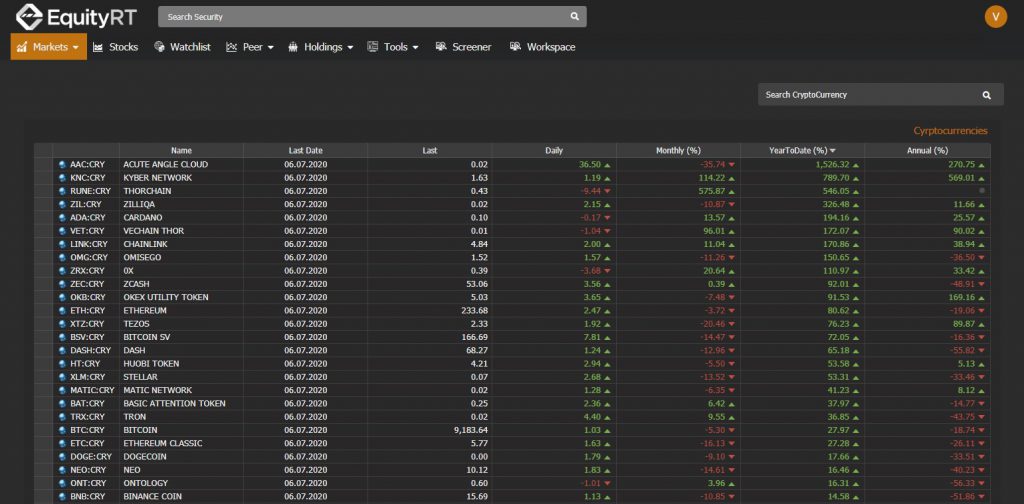The width and height of the screenshot is (1024, 504).
Task: Click the Search CryptoCurrency magnifier icon
Action: (x=987, y=95)
